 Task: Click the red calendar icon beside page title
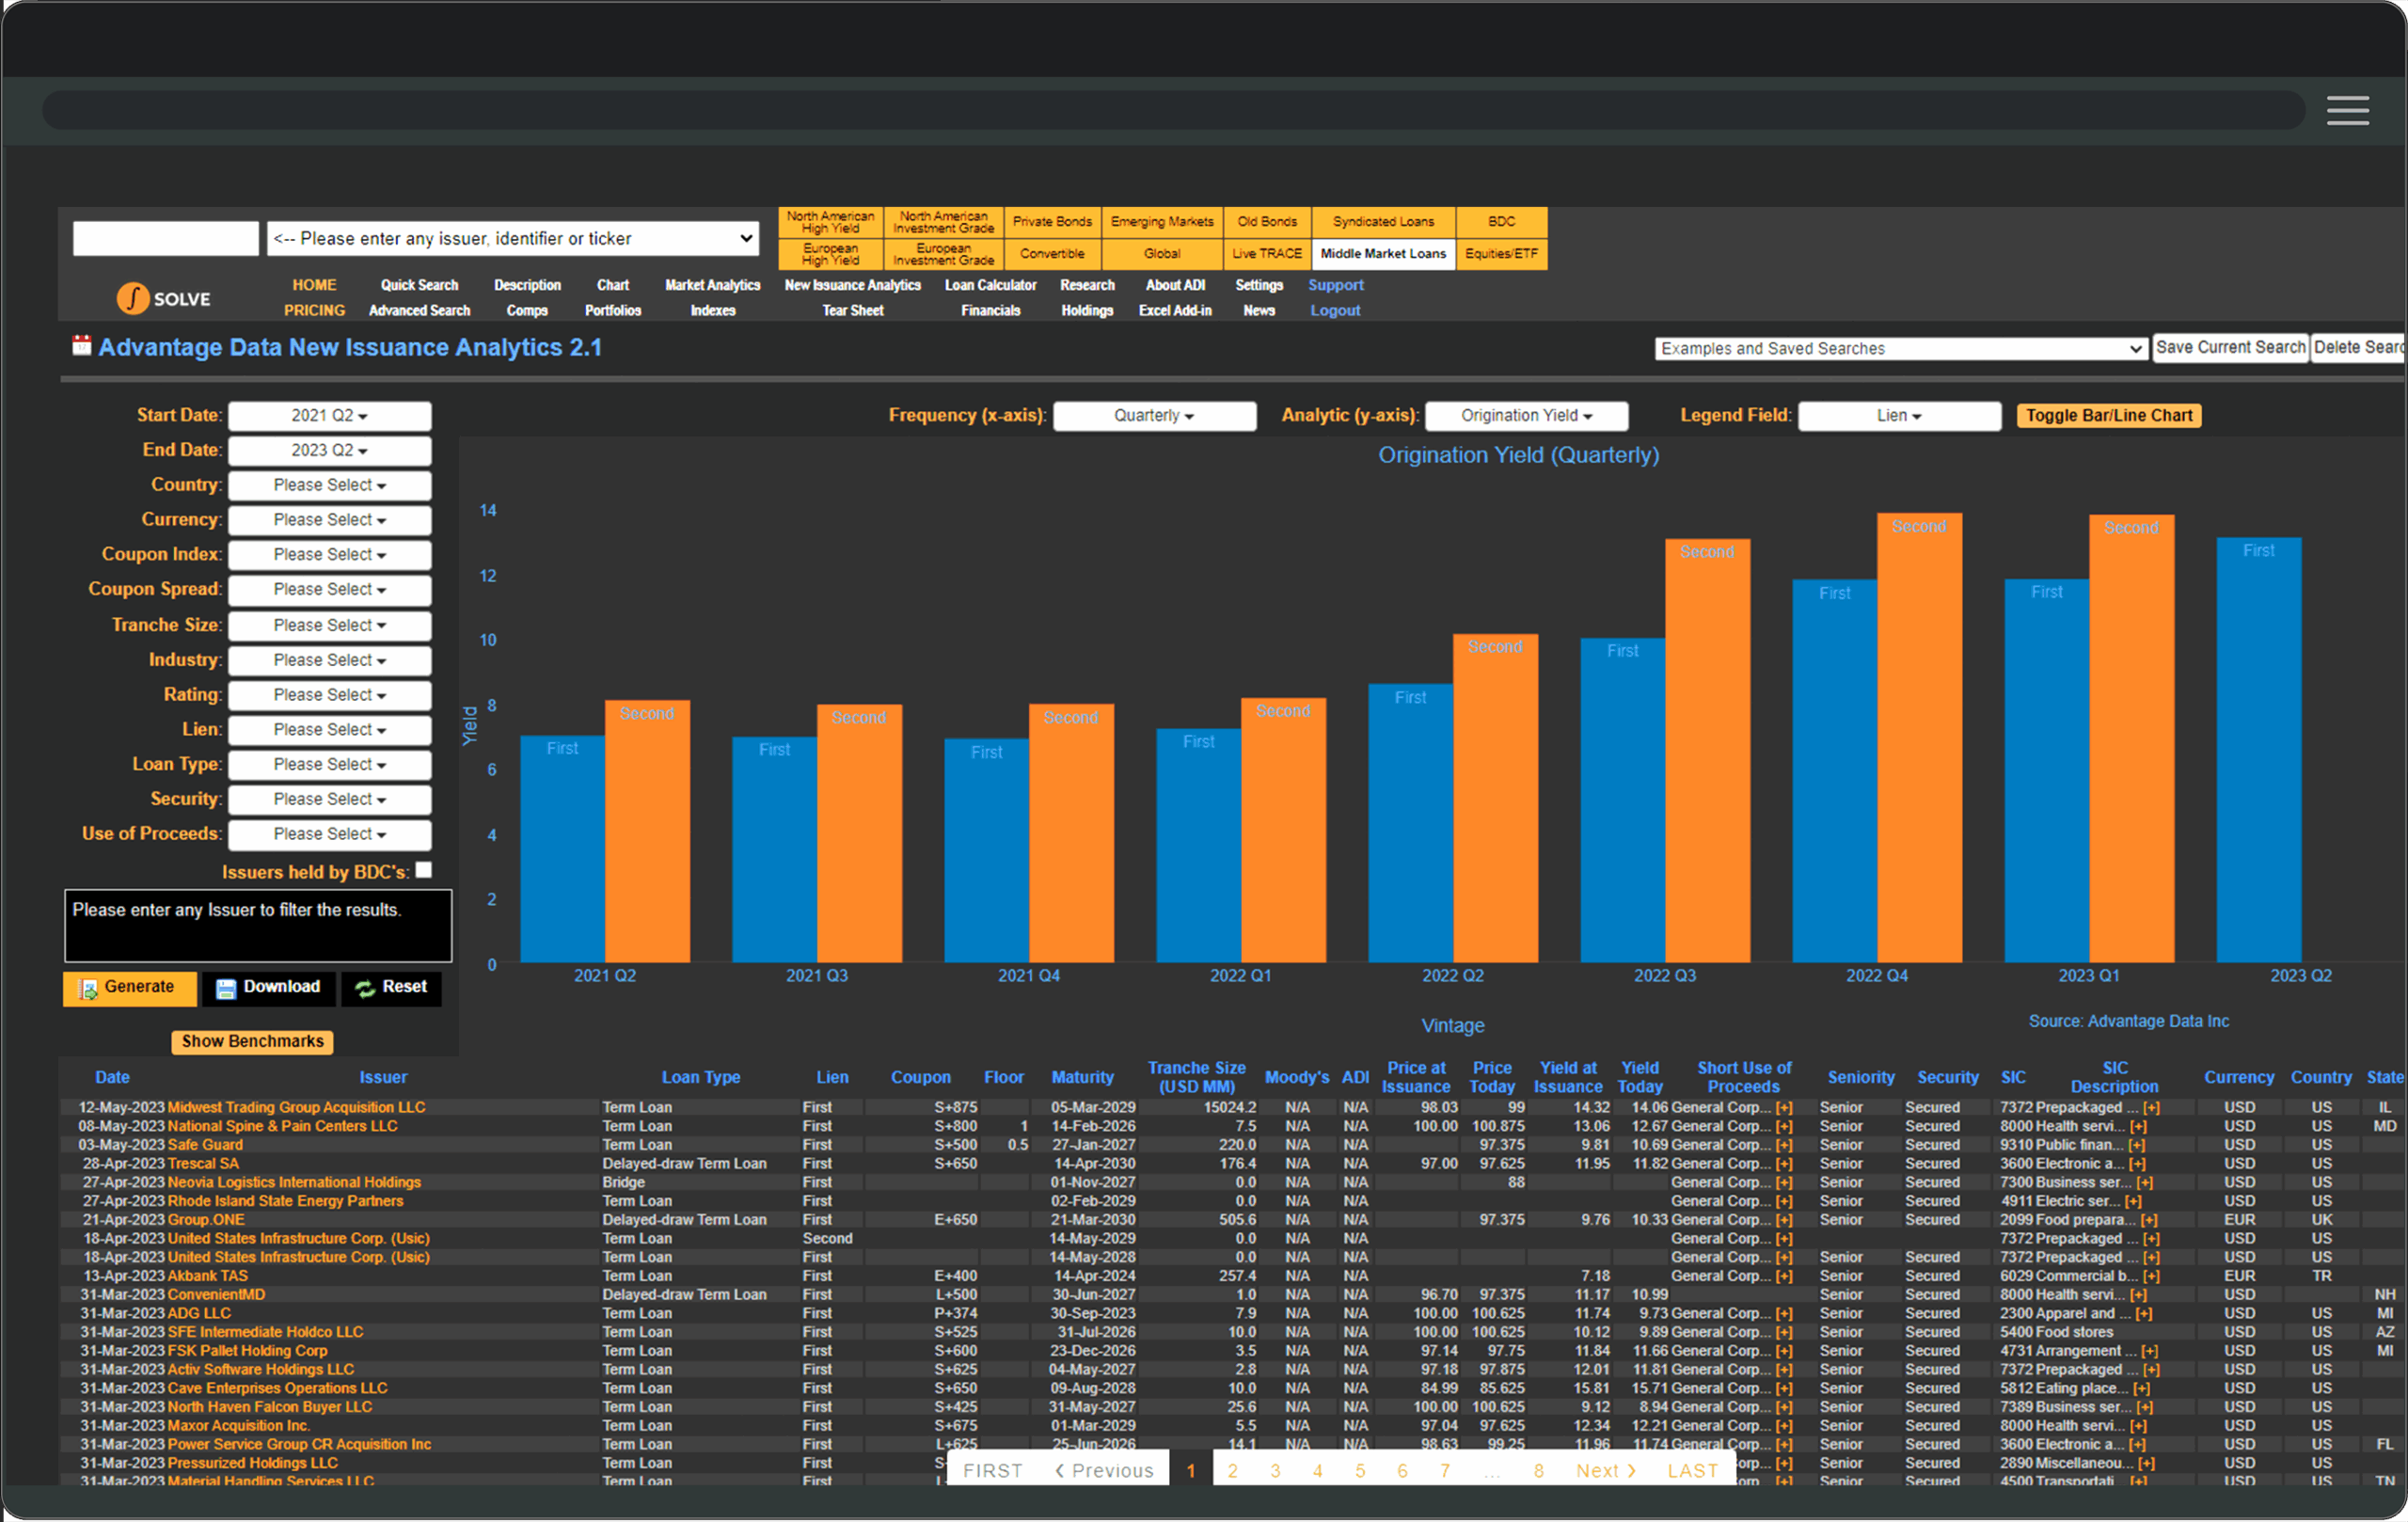[81, 346]
